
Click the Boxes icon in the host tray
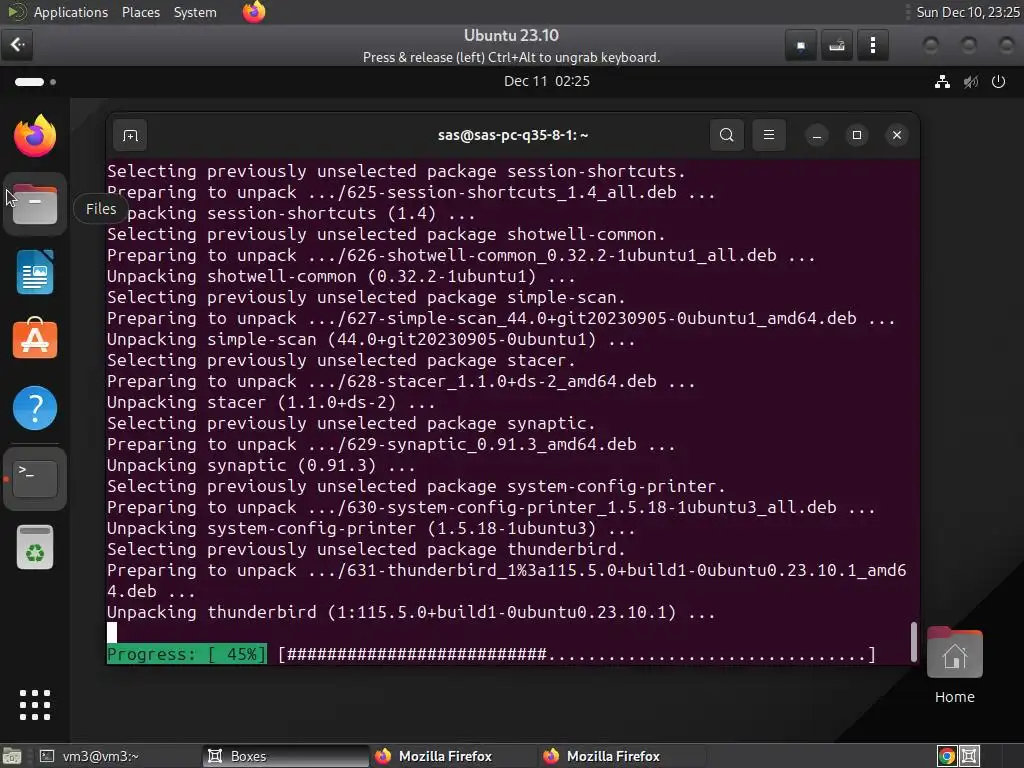coord(969,756)
